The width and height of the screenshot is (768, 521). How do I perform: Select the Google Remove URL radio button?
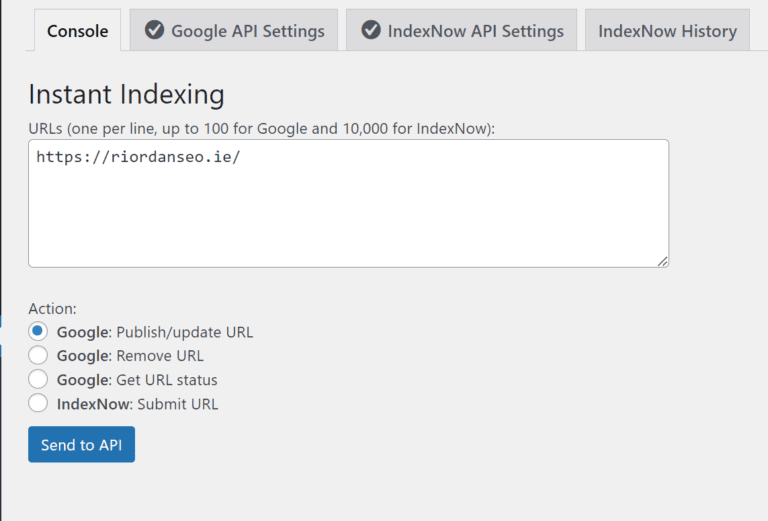pyautogui.click(x=38, y=355)
